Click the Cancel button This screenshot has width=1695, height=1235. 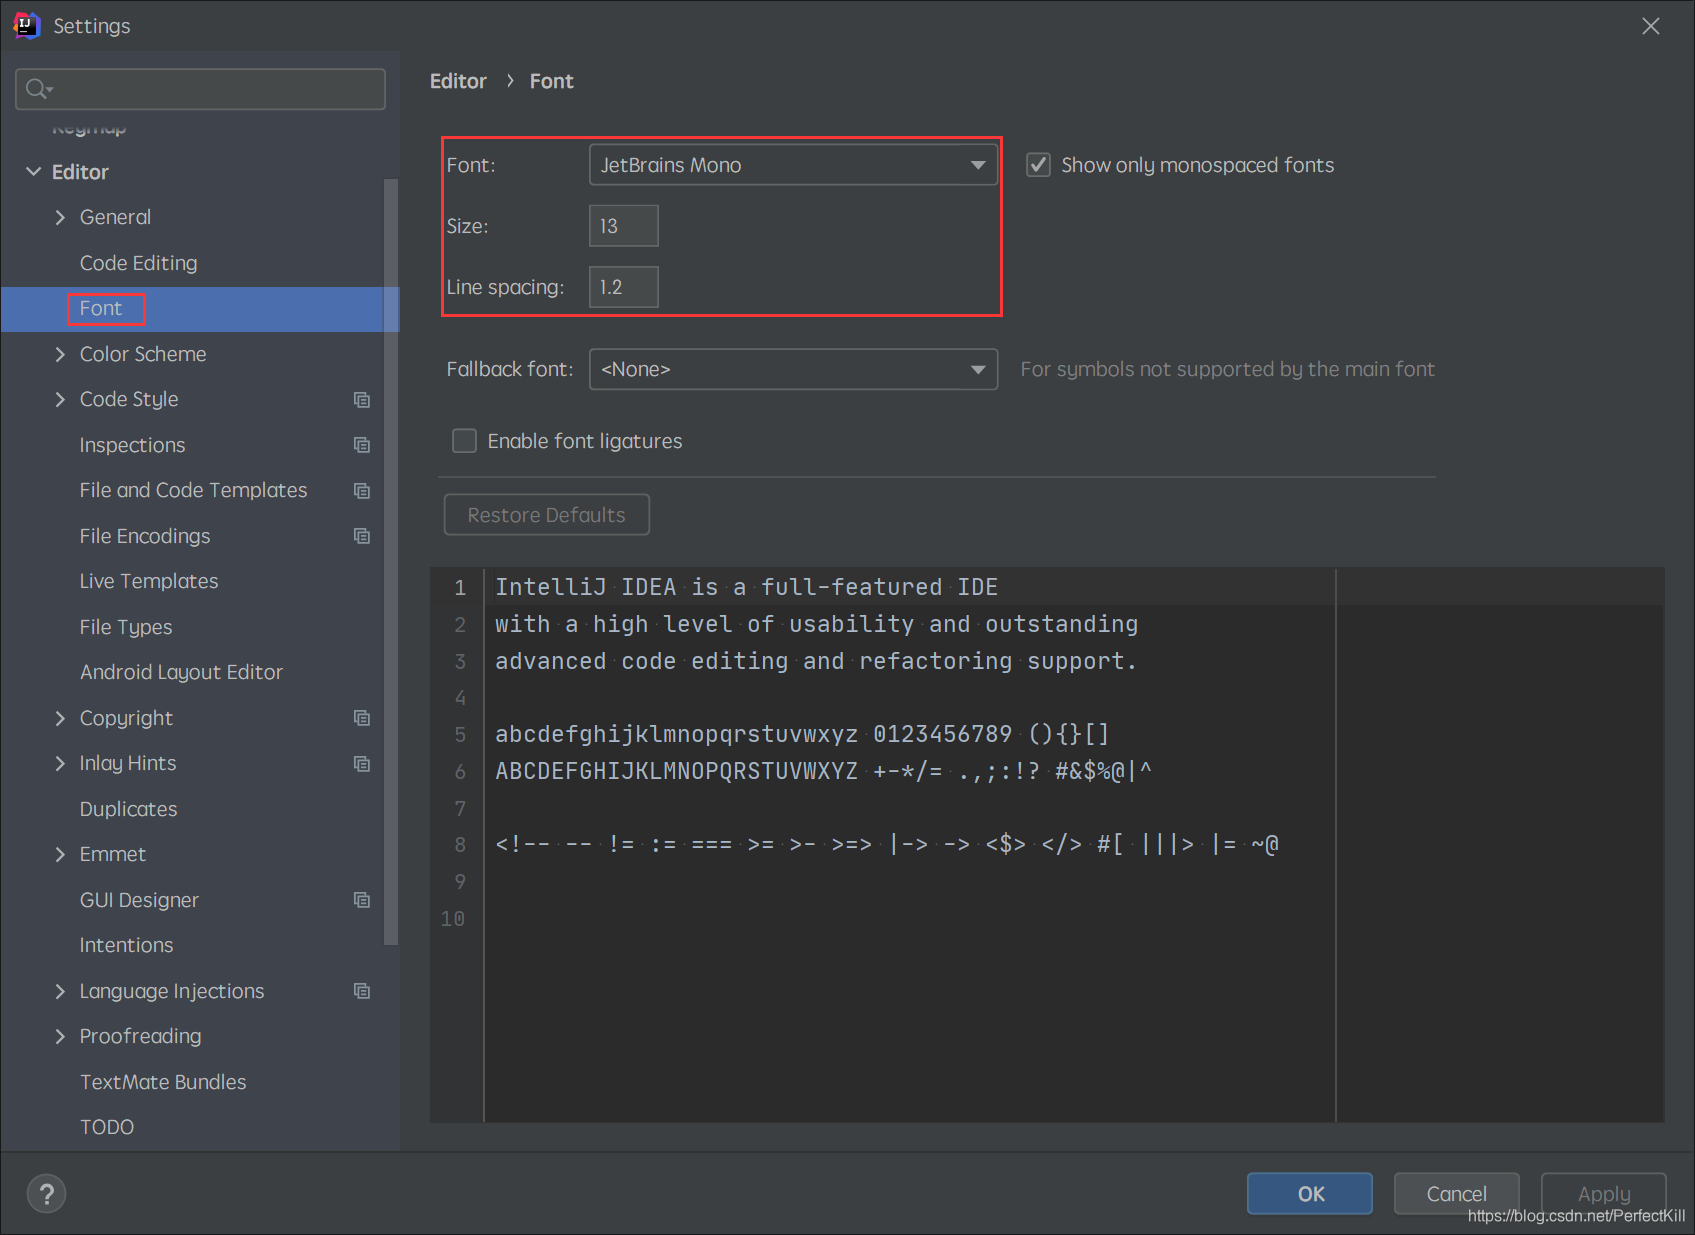point(1456,1193)
